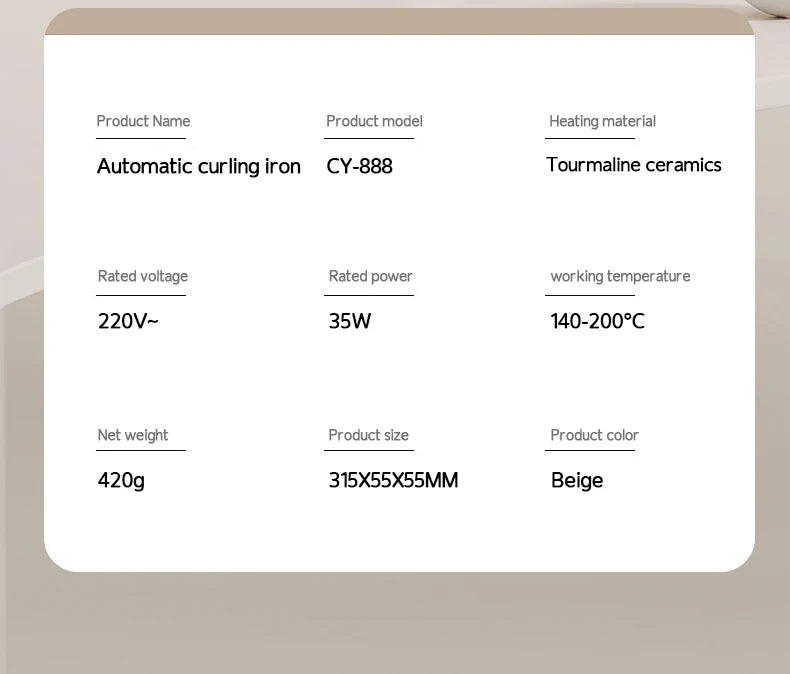The width and height of the screenshot is (790, 674).
Task: Select the "Tourmaline ceramics" value
Action: tap(633, 165)
